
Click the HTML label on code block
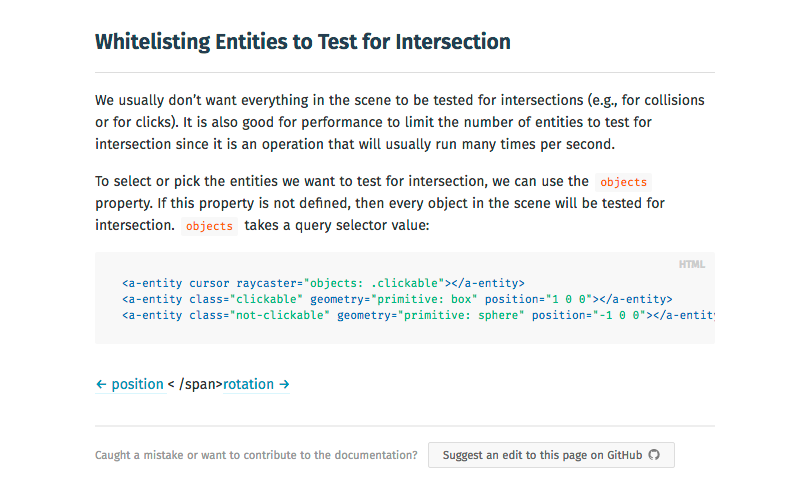[692, 264]
